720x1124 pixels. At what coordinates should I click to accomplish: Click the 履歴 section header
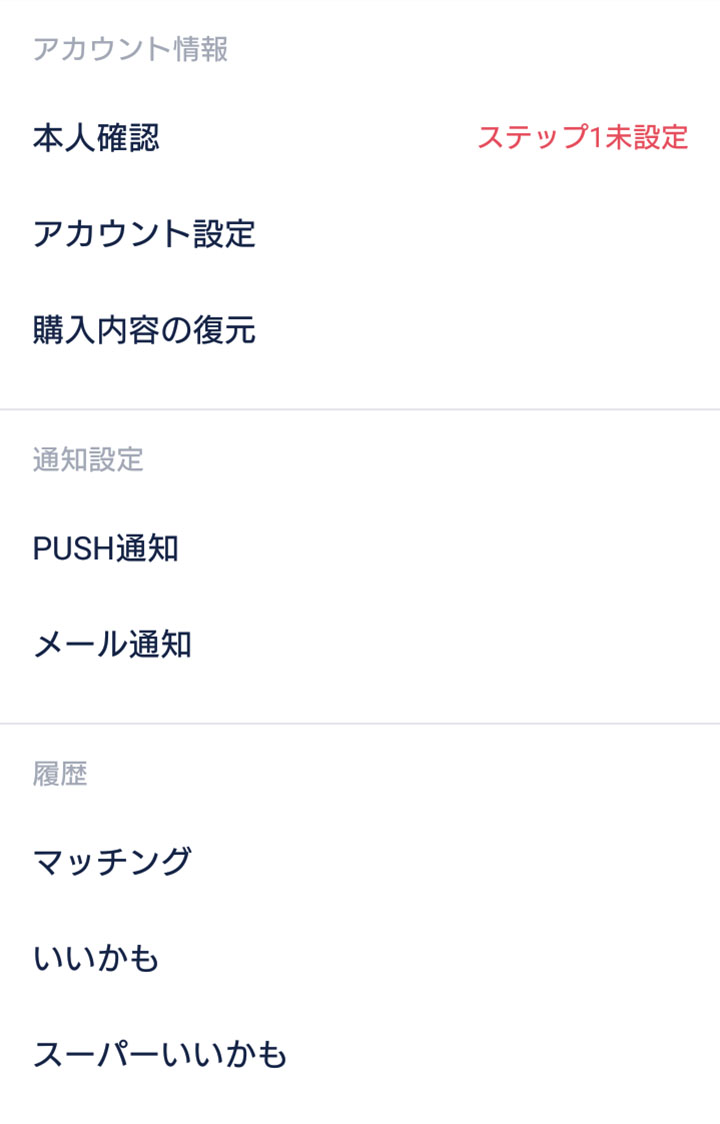coord(60,774)
